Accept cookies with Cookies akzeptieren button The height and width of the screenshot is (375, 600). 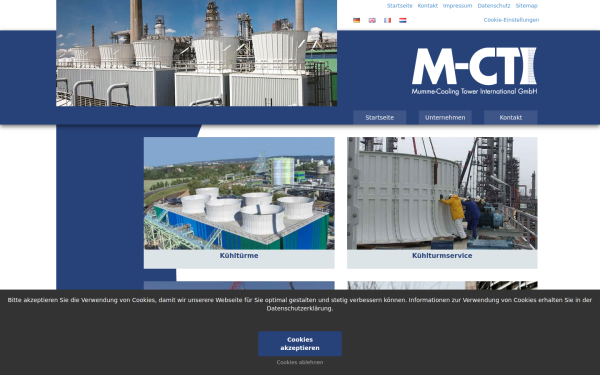pos(300,344)
